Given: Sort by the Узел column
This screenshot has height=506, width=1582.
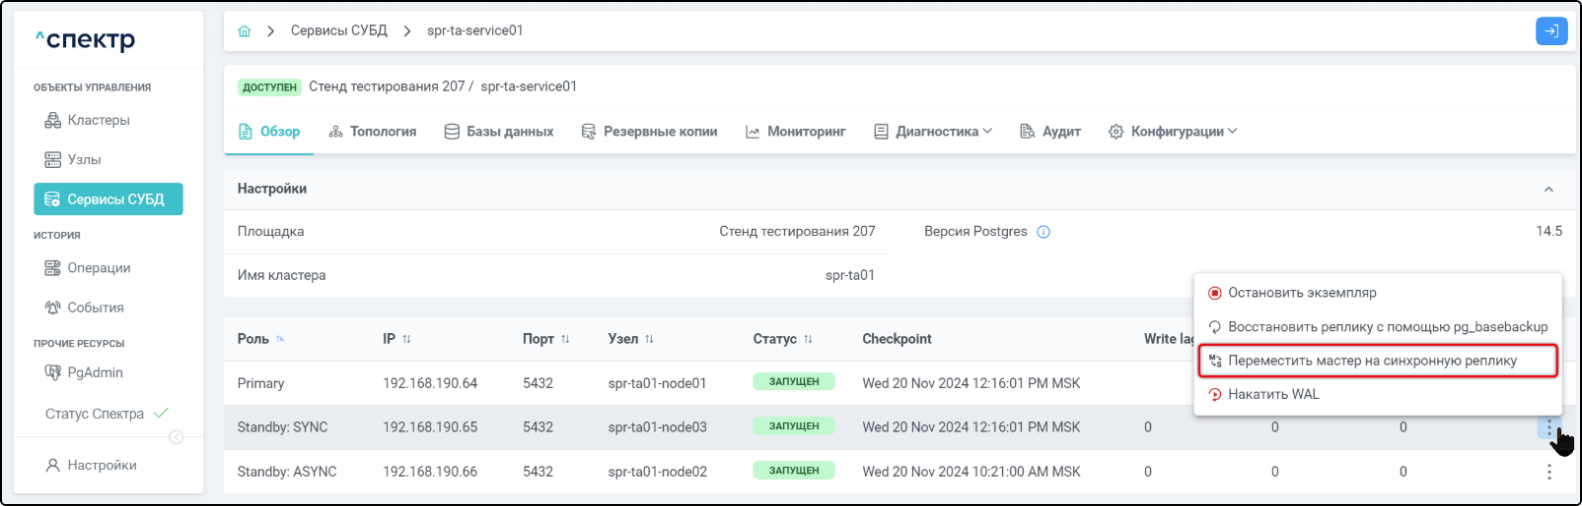Looking at the screenshot, I should [649, 340].
